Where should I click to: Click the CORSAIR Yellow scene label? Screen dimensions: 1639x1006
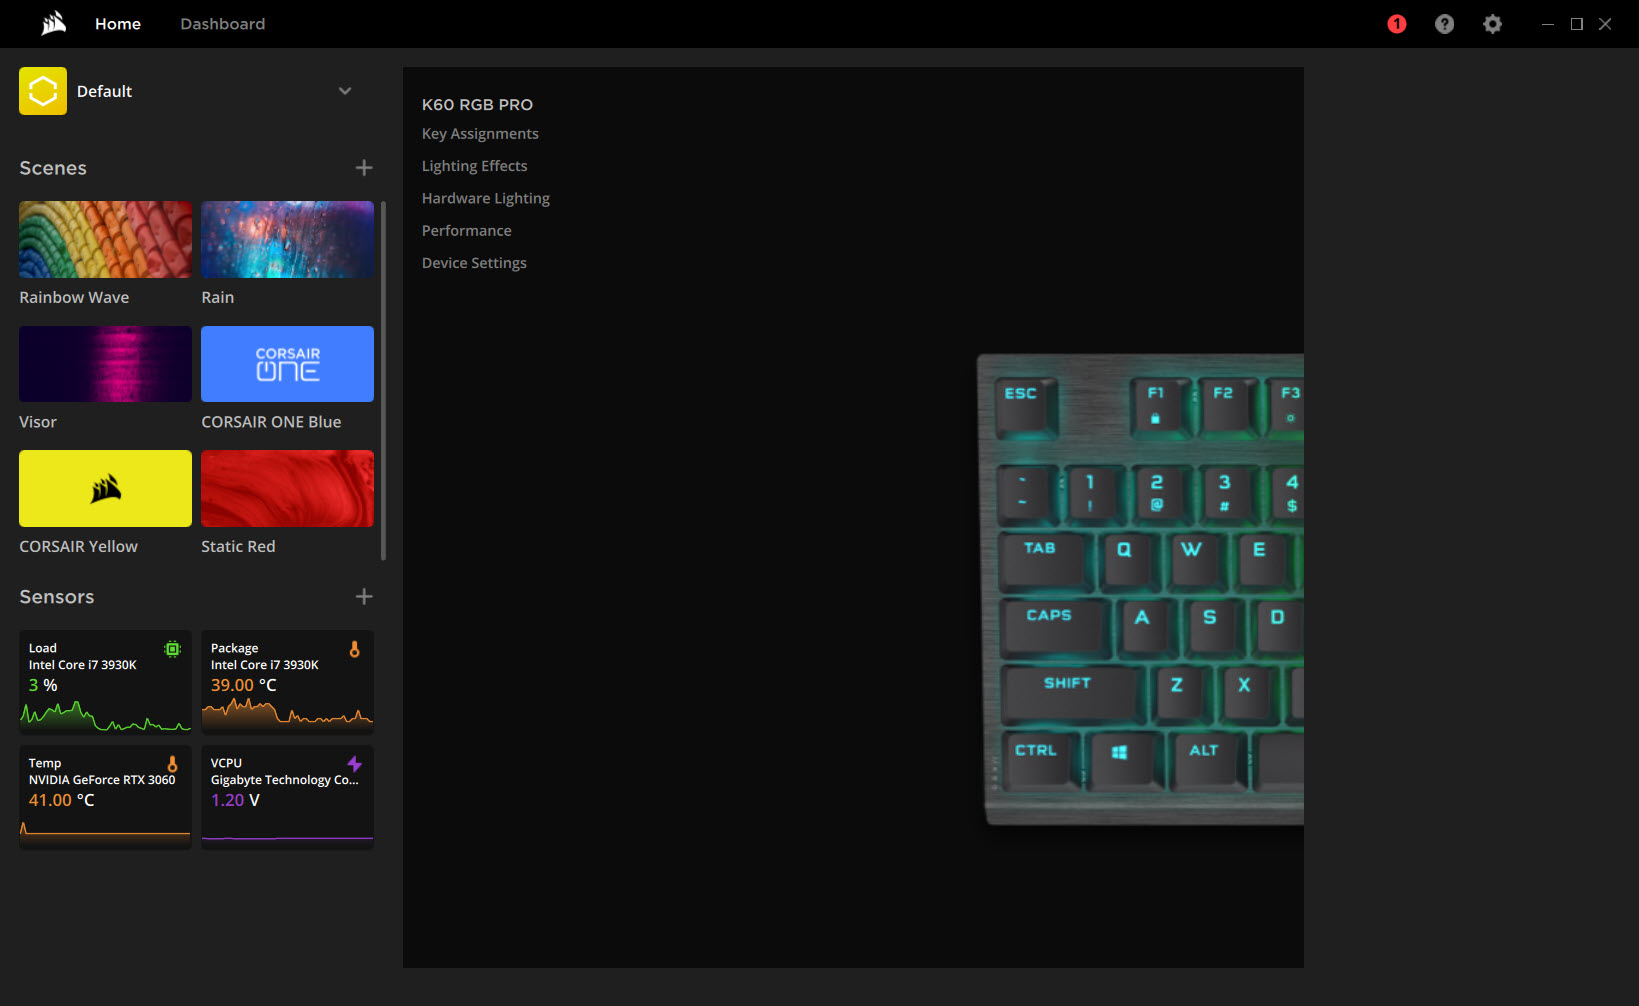(x=78, y=547)
